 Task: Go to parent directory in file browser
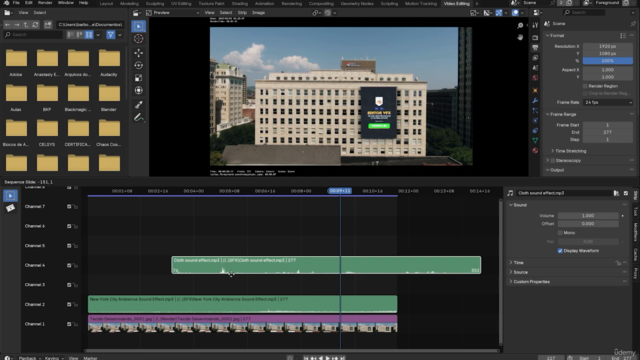coord(26,25)
